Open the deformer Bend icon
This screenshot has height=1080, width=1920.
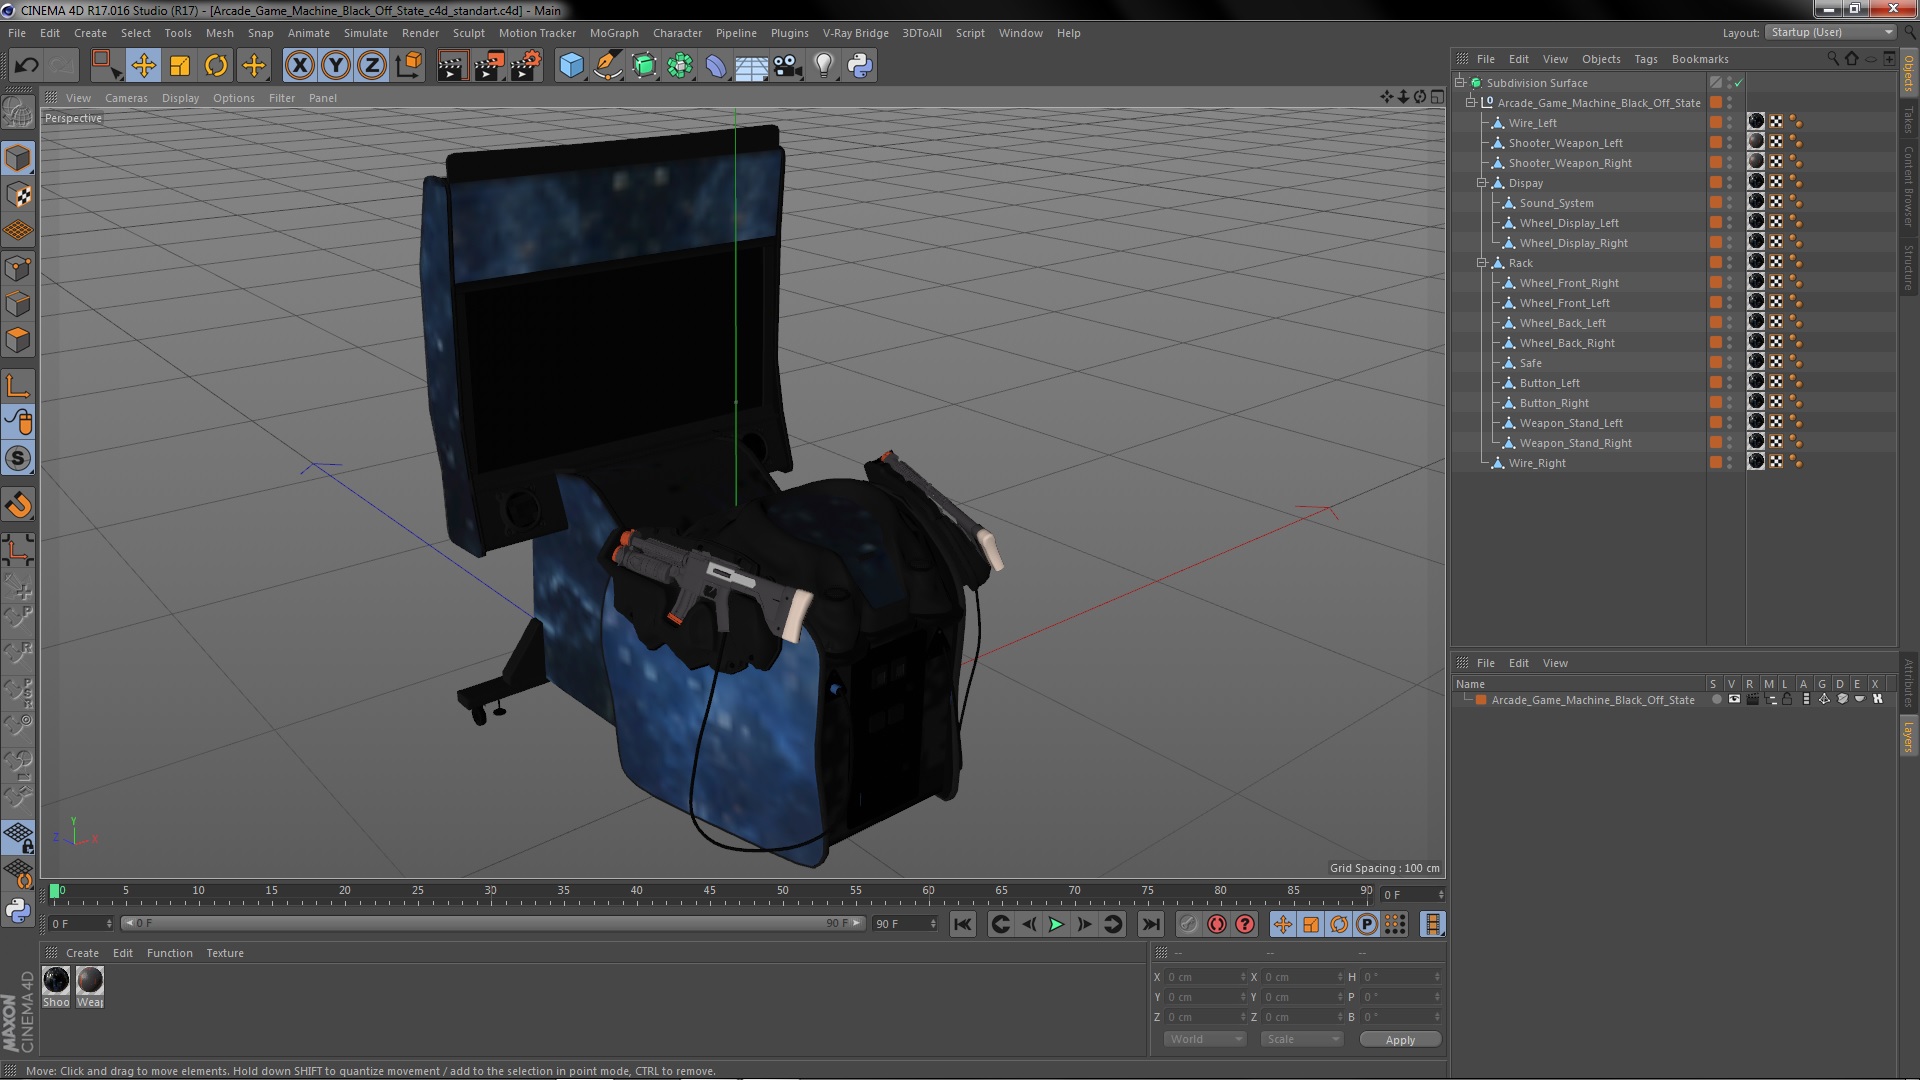(716, 66)
